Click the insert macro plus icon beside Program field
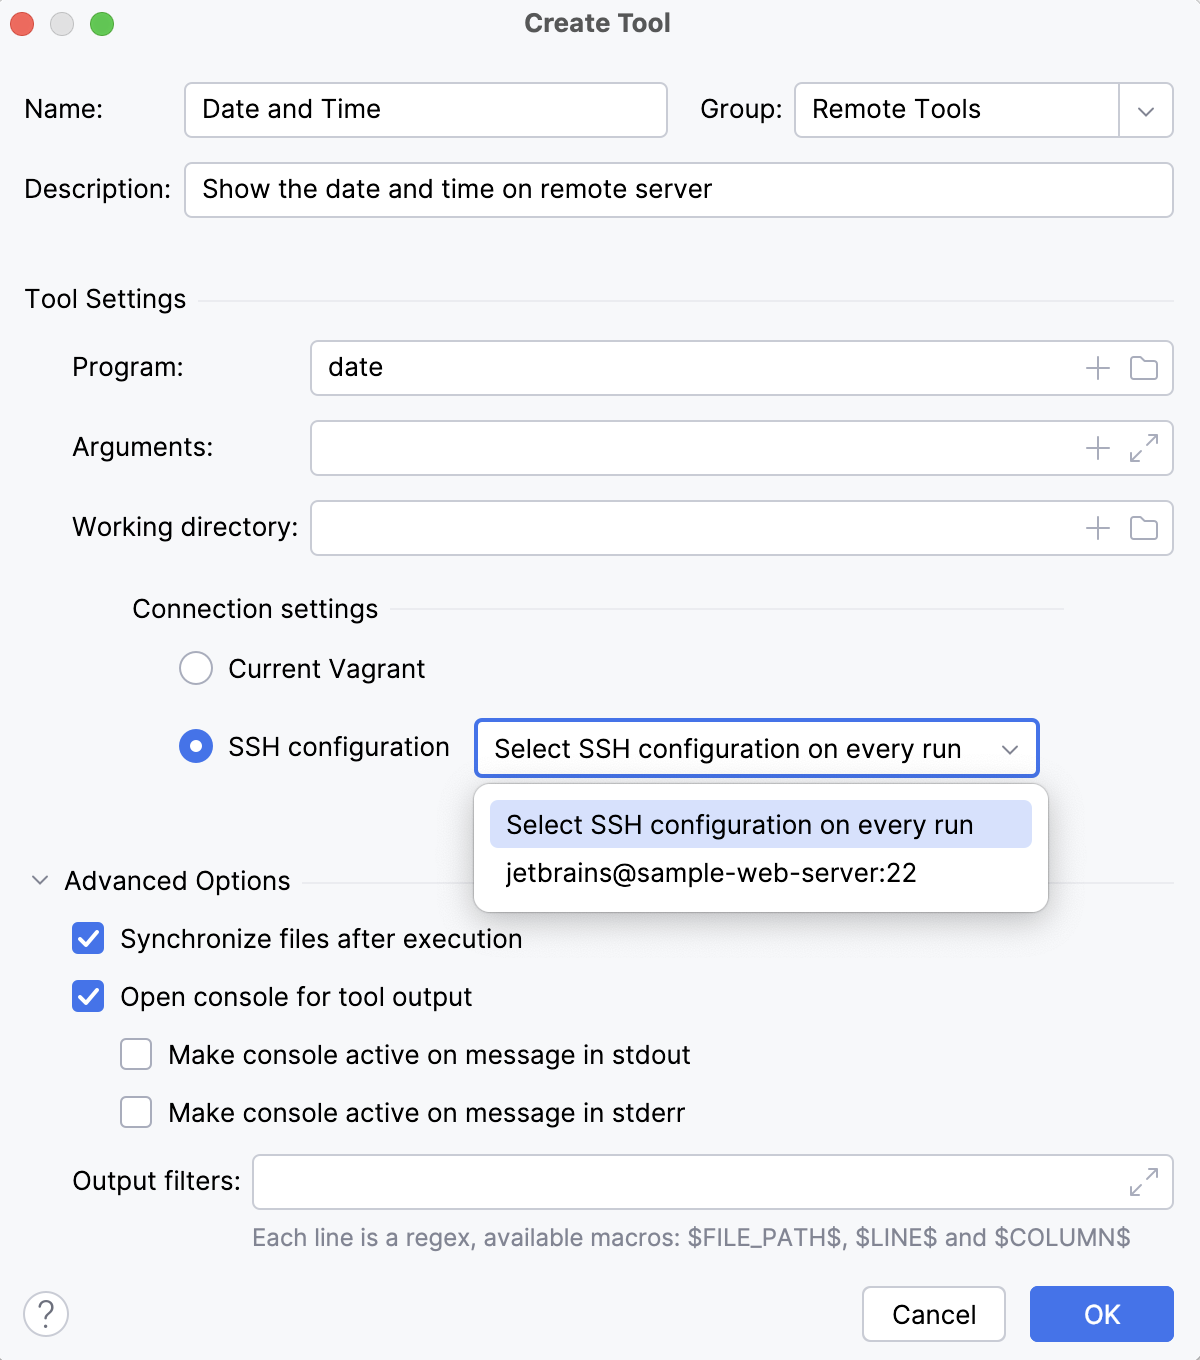The image size is (1200, 1360). pos(1096,368)
